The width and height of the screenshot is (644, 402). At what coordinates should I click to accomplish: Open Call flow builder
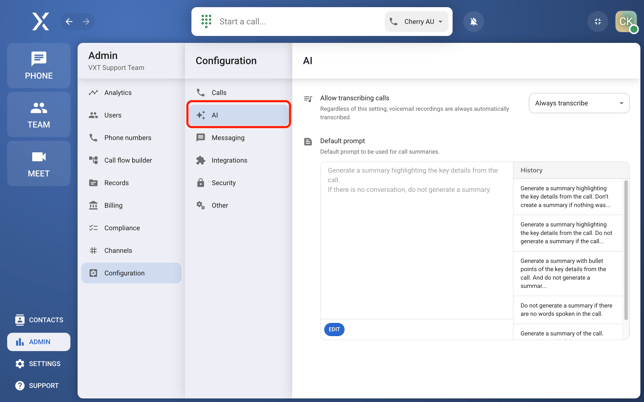131,160
